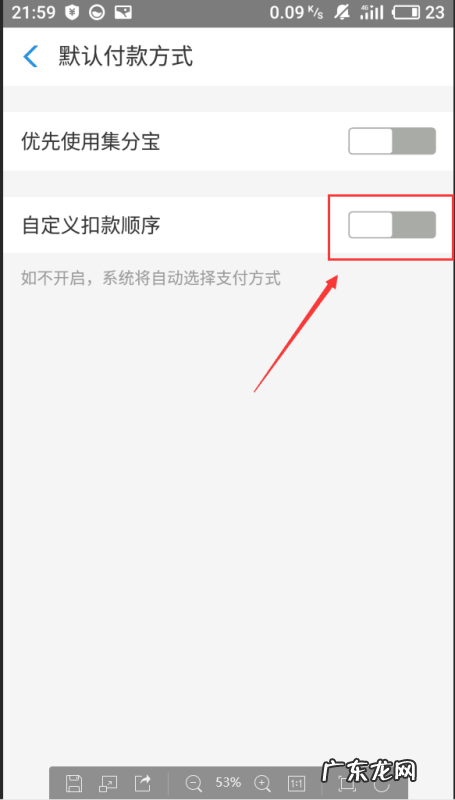The image size is (455, 800).
Task: Enable 优先使用集分宝 switch
Action: [x=392, y=141]
